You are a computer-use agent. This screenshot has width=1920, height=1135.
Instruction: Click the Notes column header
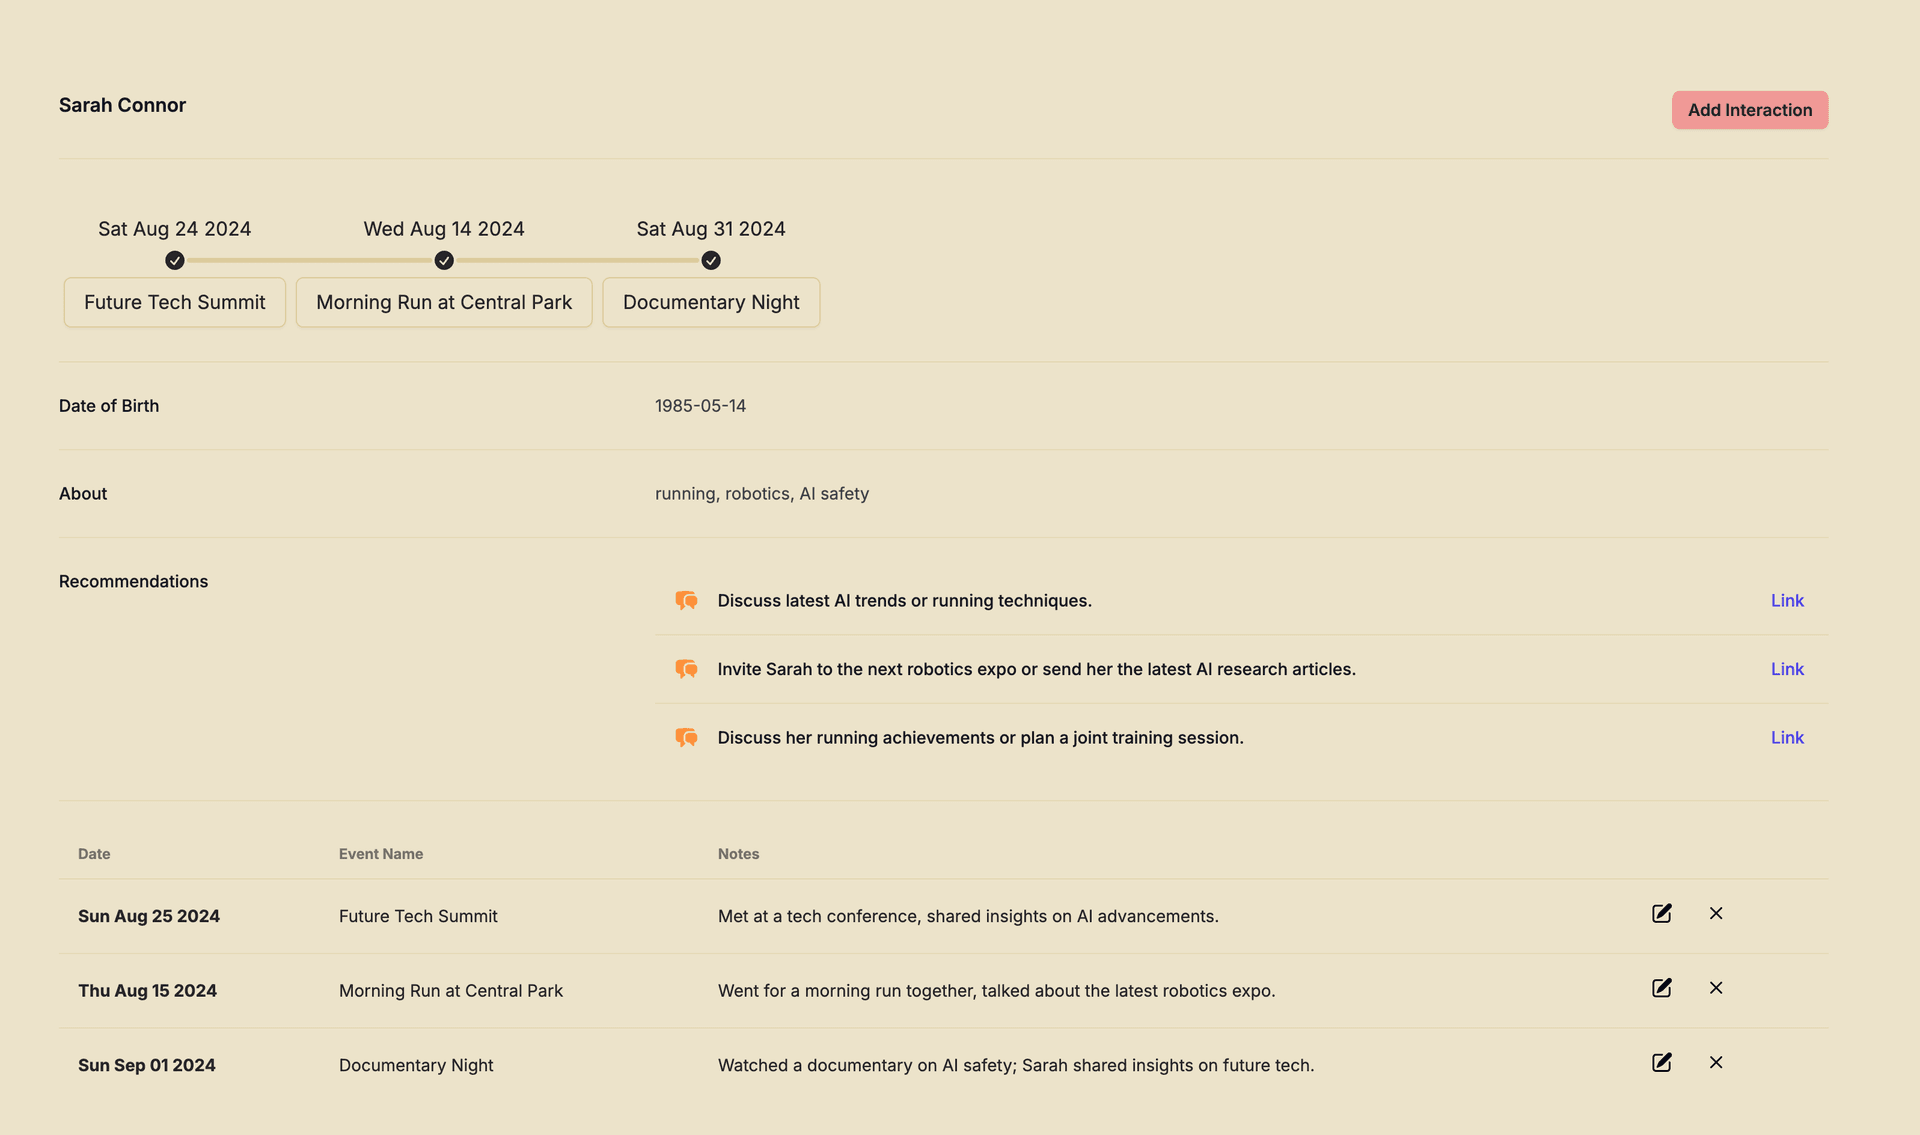738,854
